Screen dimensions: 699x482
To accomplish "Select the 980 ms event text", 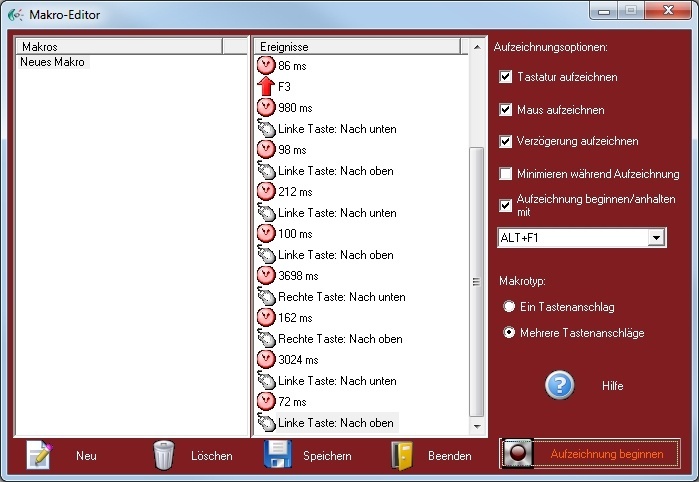I will tap(295, 108).
